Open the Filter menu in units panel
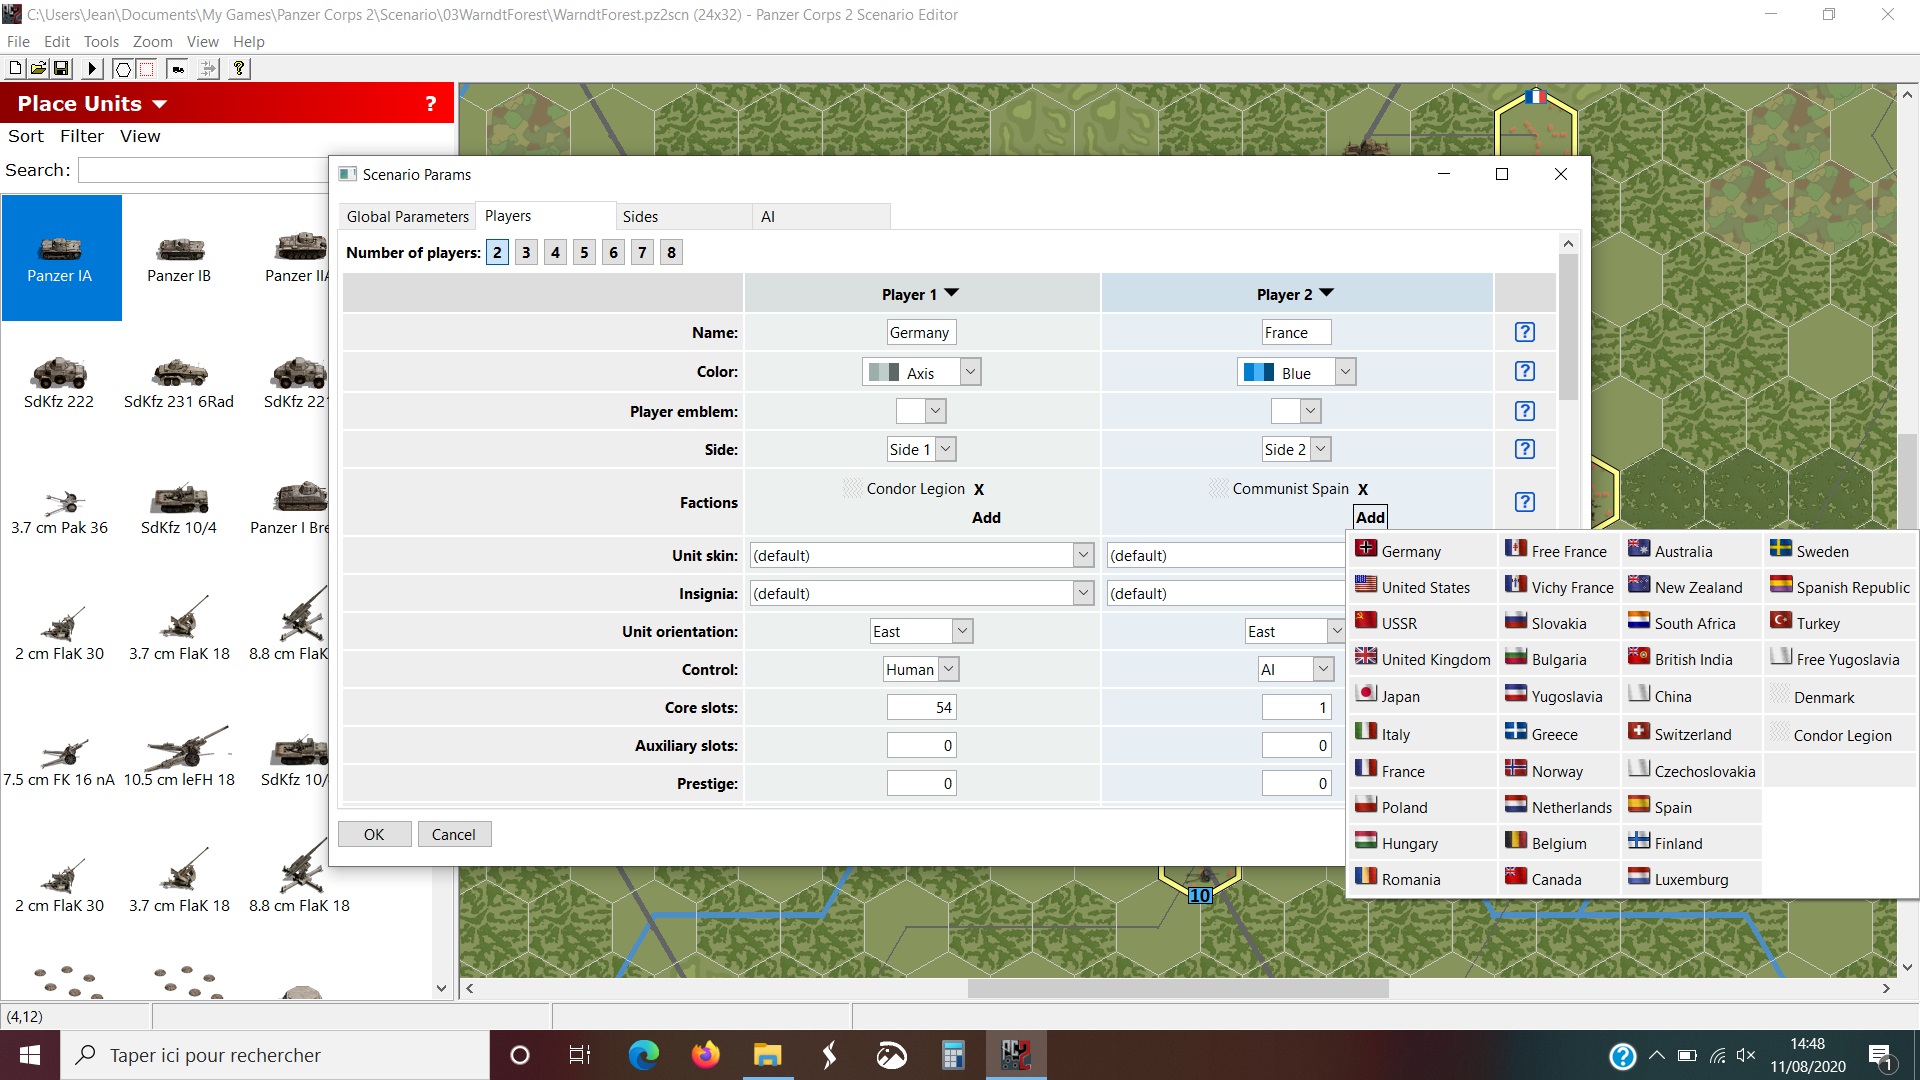This screenshot has width=1920, height=1080. click(81, 136)
